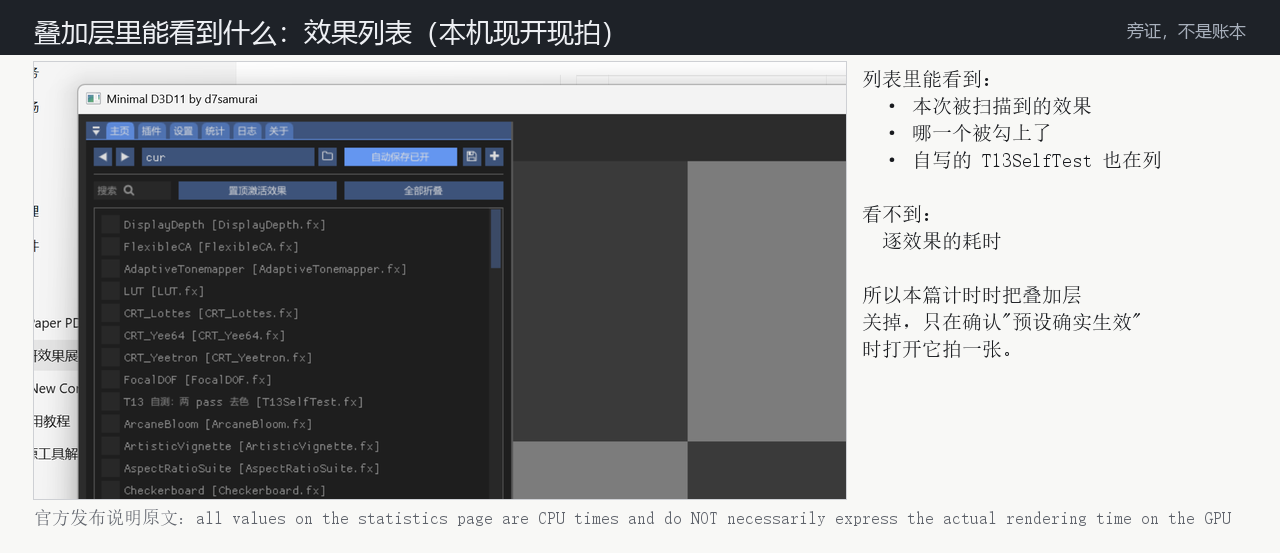
Task: Open the preset folder browse icon
Action: [327, 157]
